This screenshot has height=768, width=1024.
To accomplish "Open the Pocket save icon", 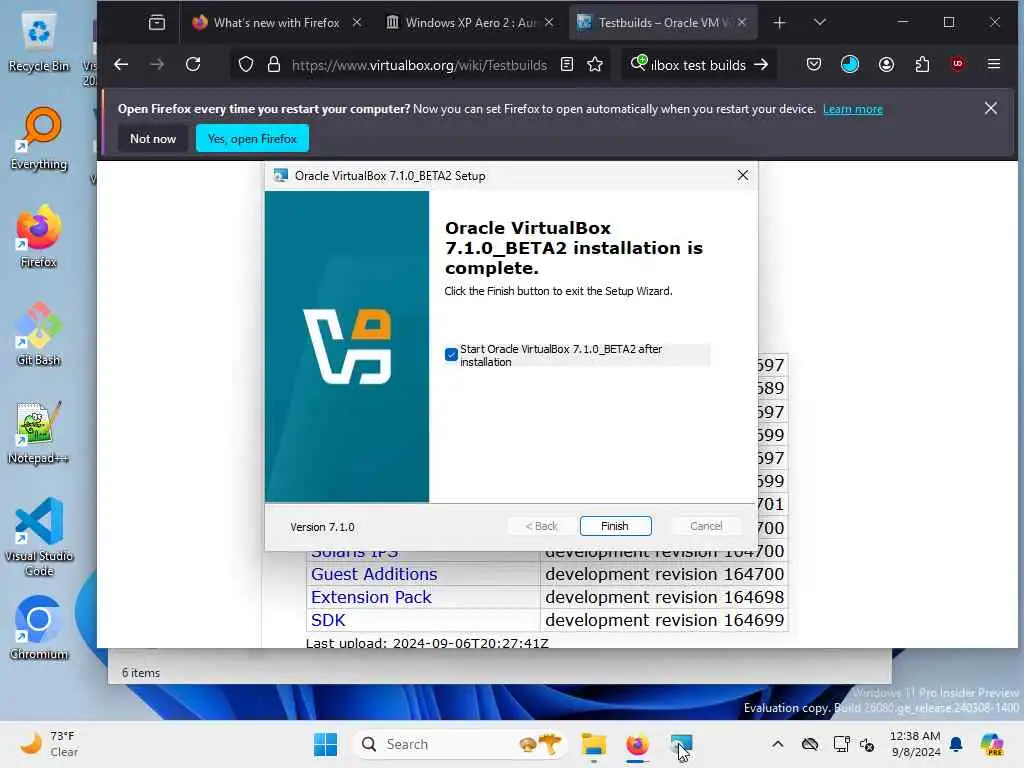I will pos(814,65).
